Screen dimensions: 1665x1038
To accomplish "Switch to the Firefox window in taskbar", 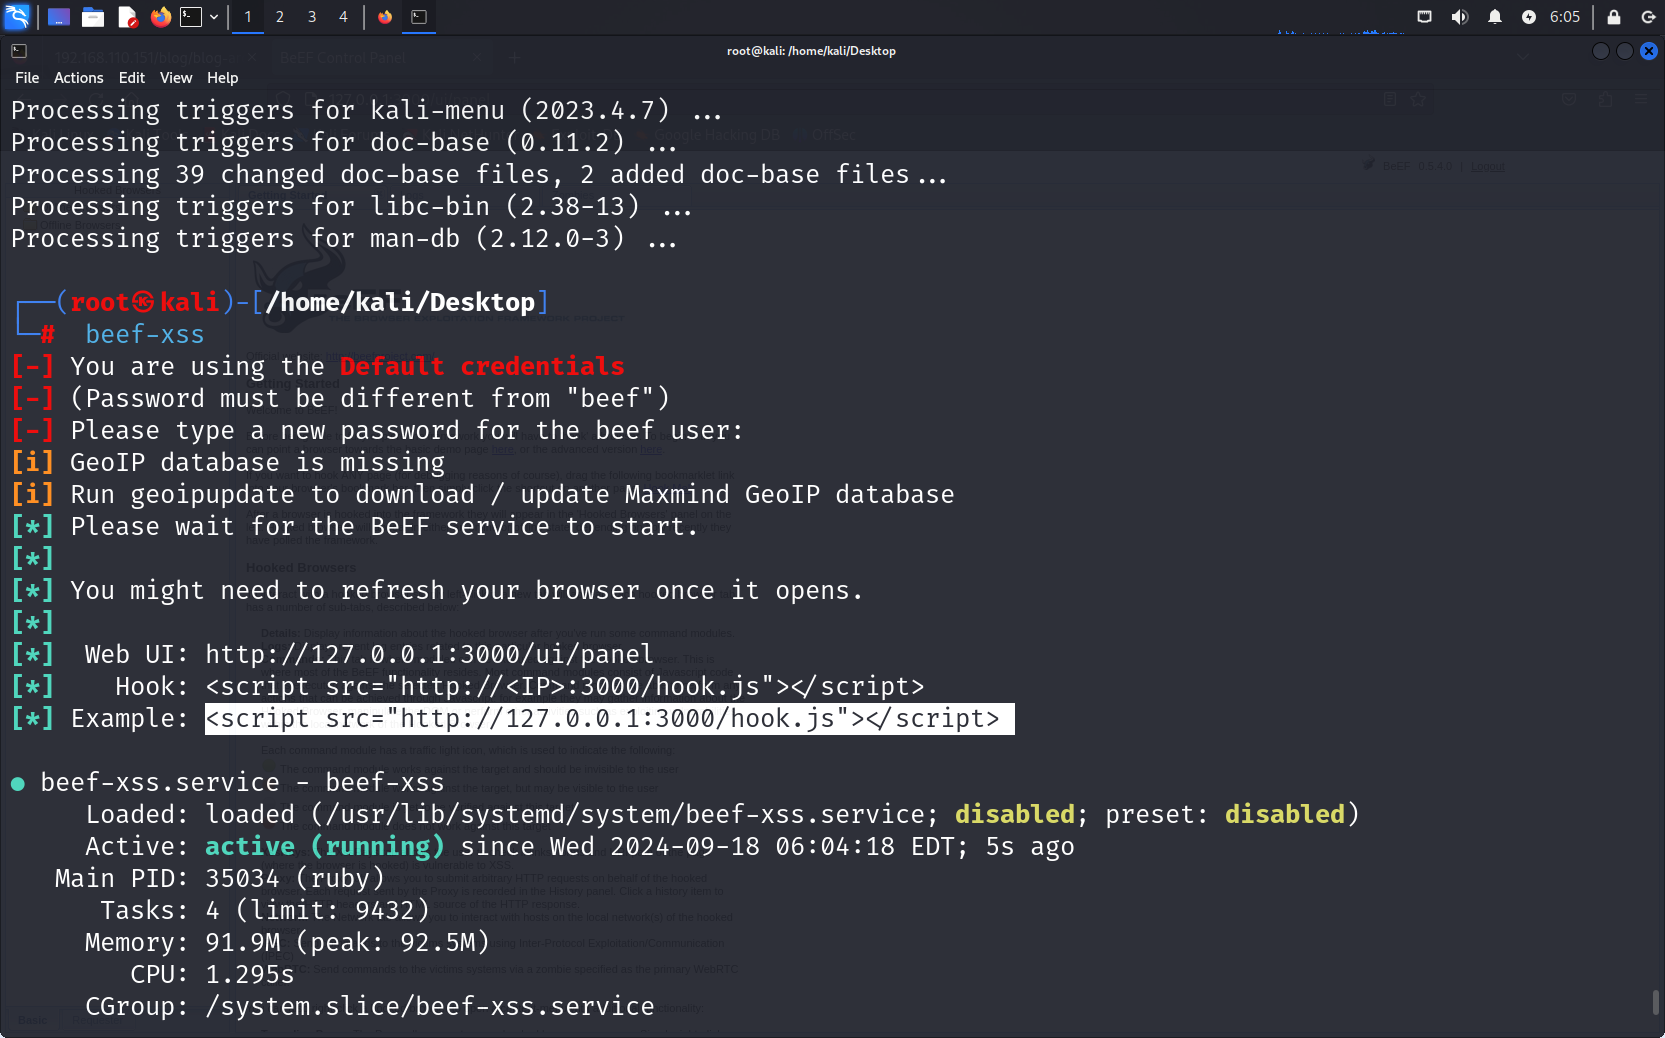I will click(385, 17).
